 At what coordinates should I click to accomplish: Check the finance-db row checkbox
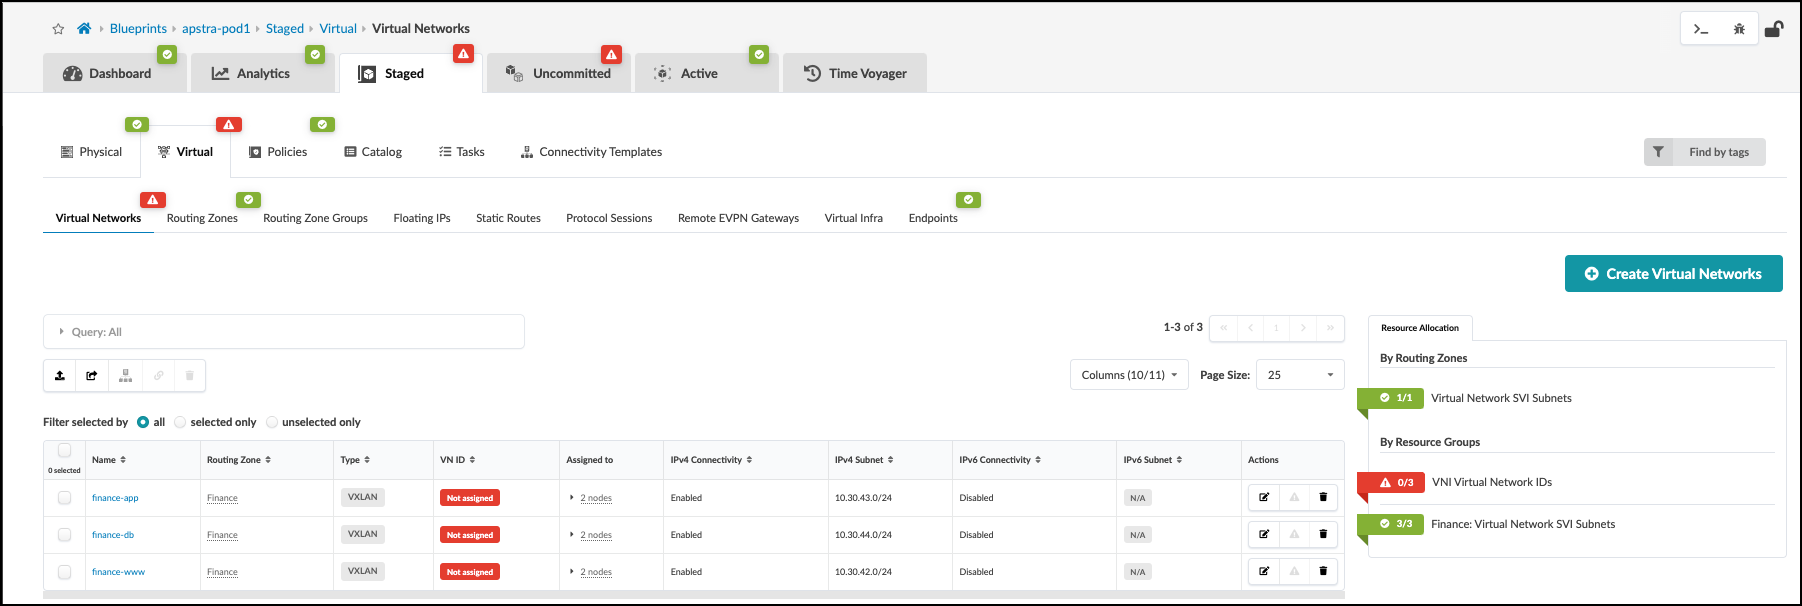coord(65,535)
